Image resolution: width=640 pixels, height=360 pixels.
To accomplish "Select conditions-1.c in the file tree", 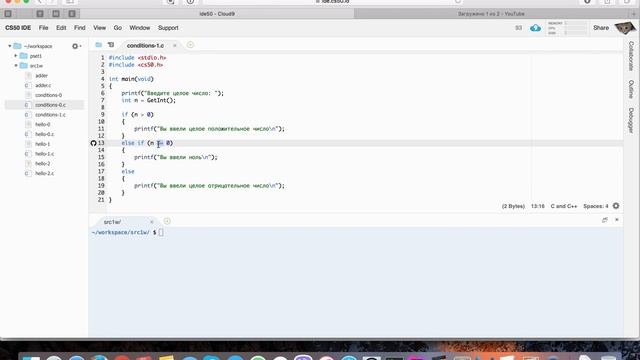I will (x=50, y=115).
